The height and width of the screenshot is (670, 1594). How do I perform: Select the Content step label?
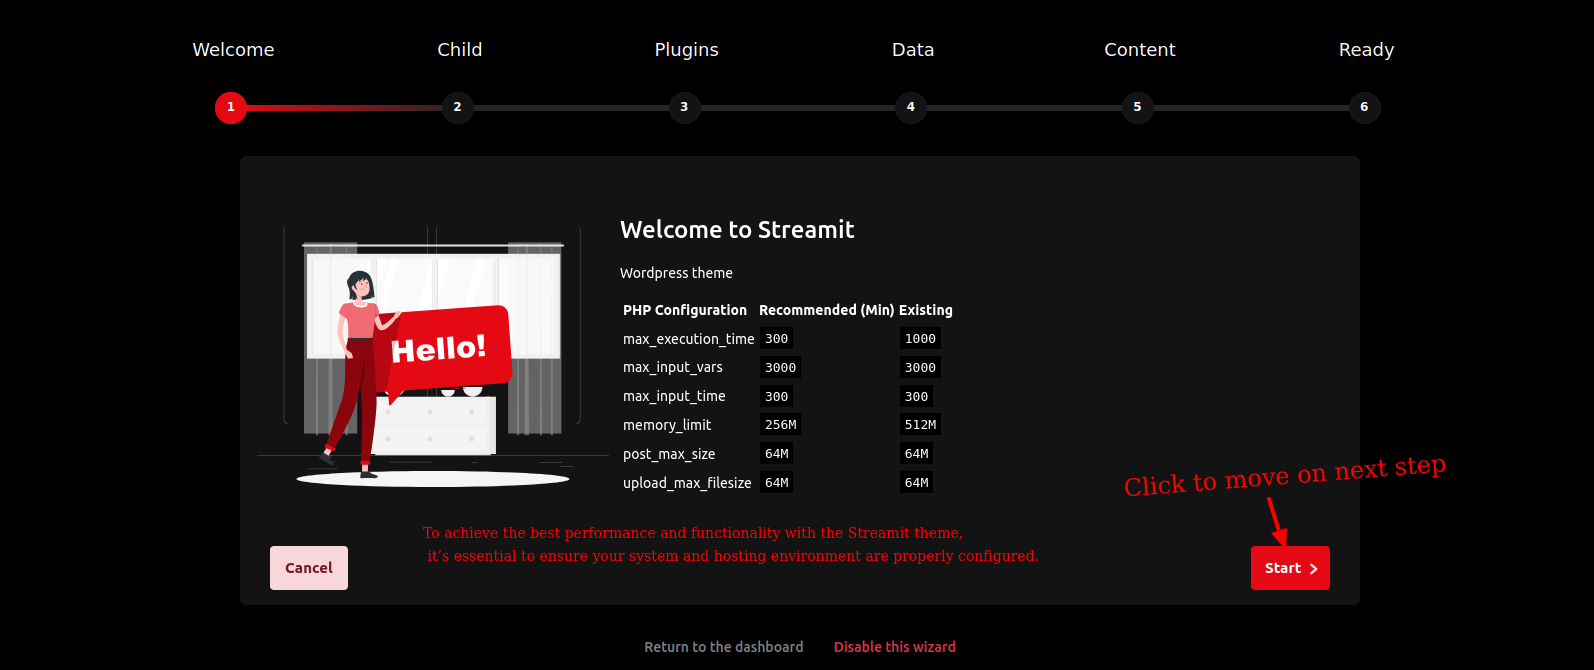point(1140,50)
